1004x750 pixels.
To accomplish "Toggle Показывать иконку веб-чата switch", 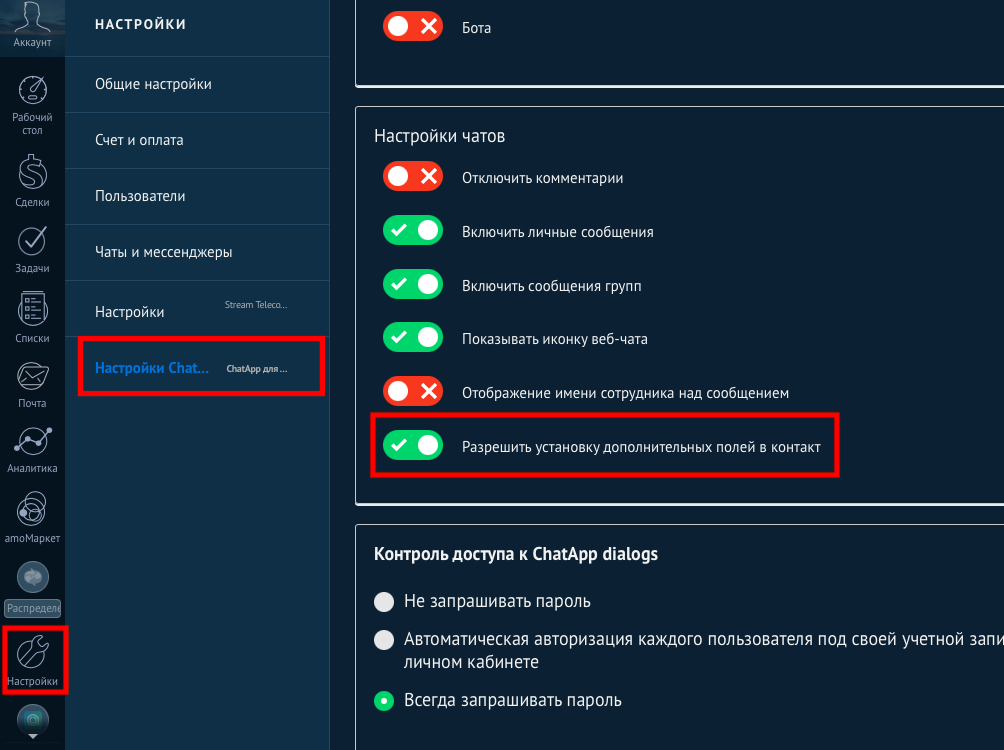I will point(413,339).
